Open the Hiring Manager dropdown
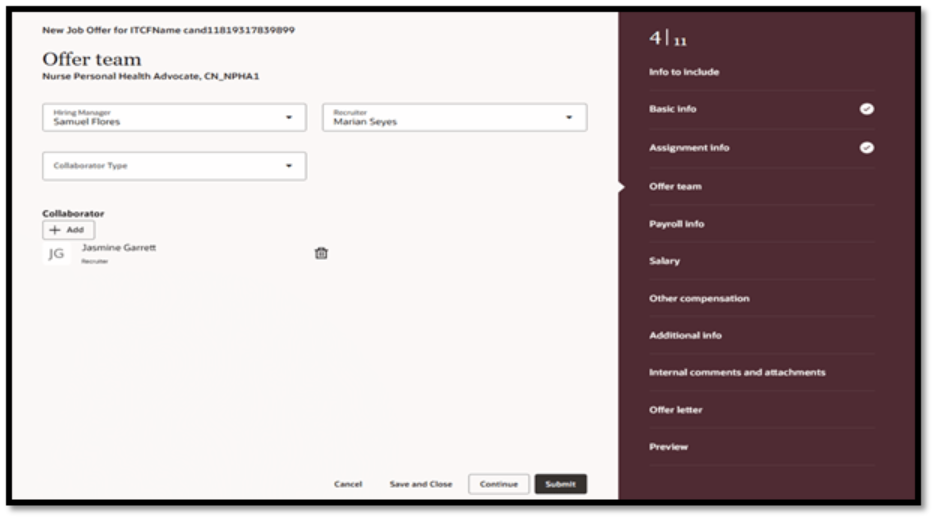 tap(289, 117)
